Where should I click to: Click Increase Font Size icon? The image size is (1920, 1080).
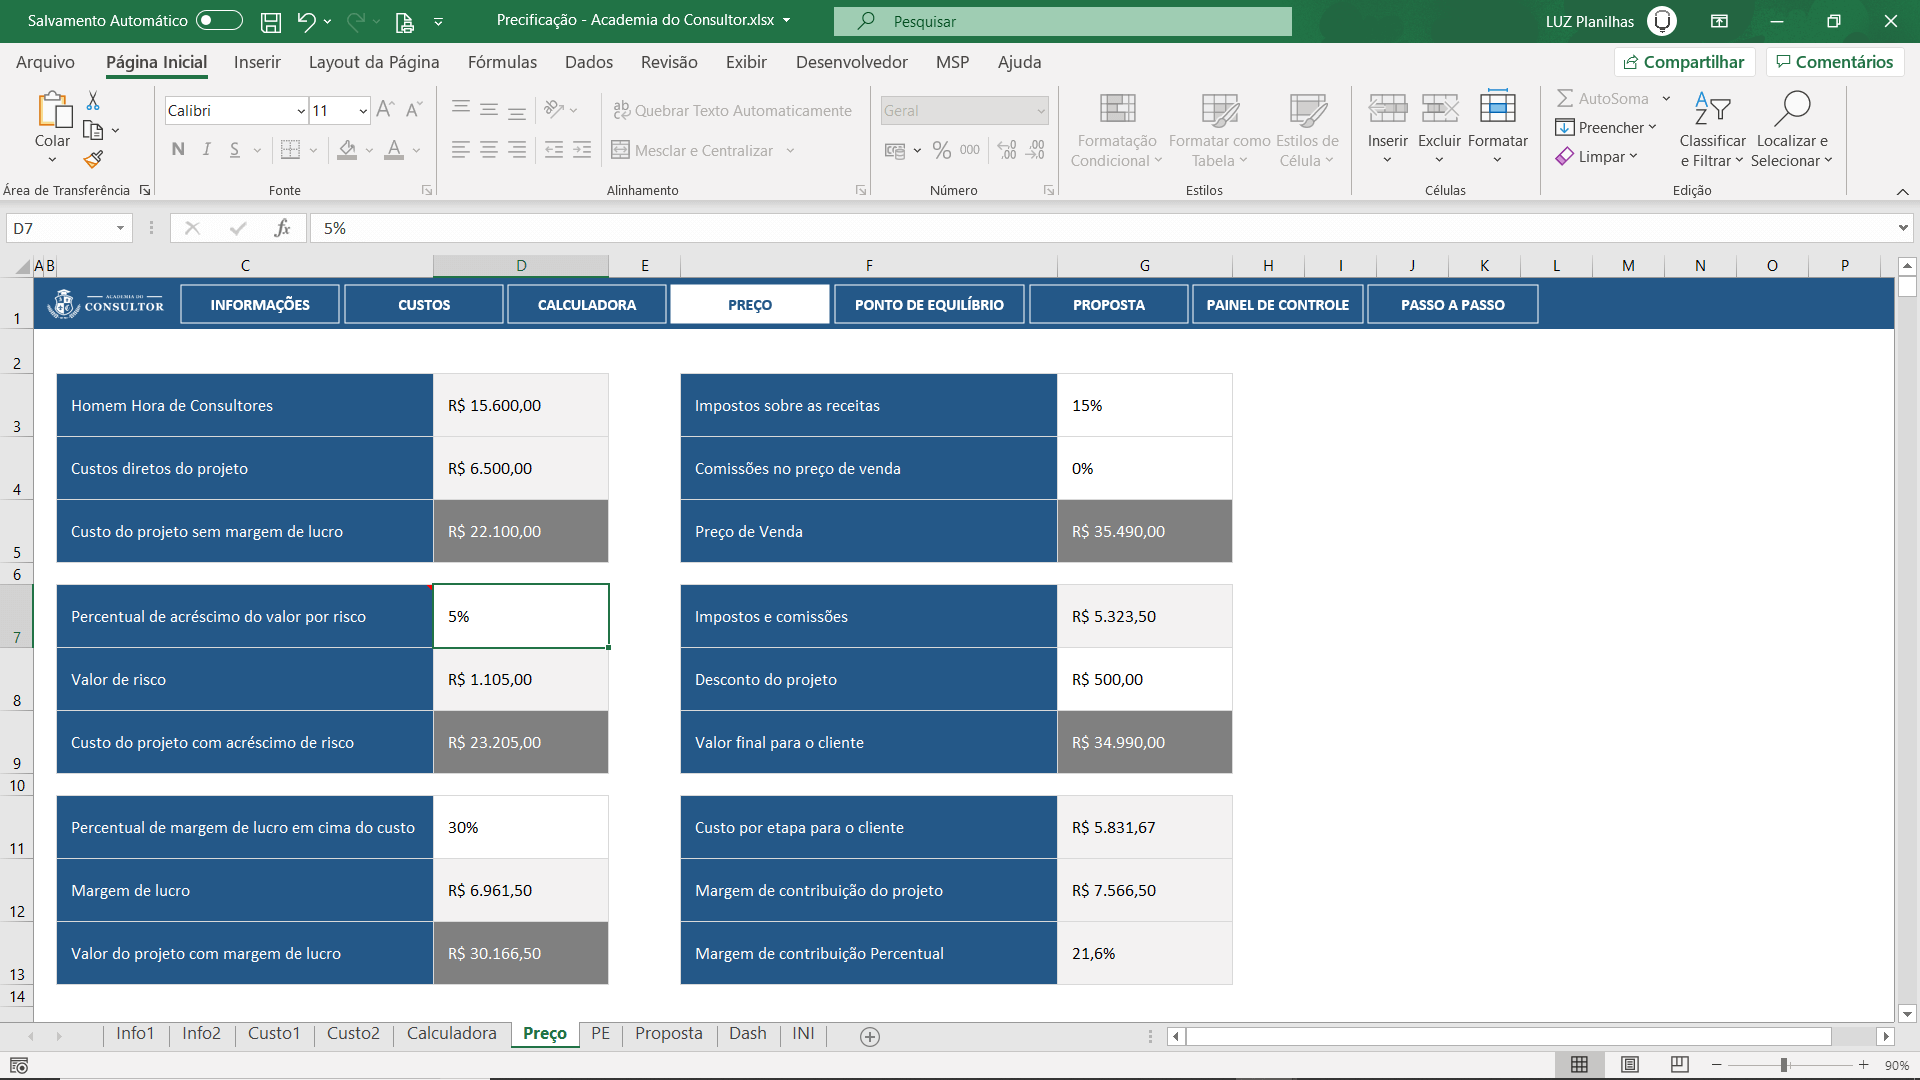pos(385,110)
